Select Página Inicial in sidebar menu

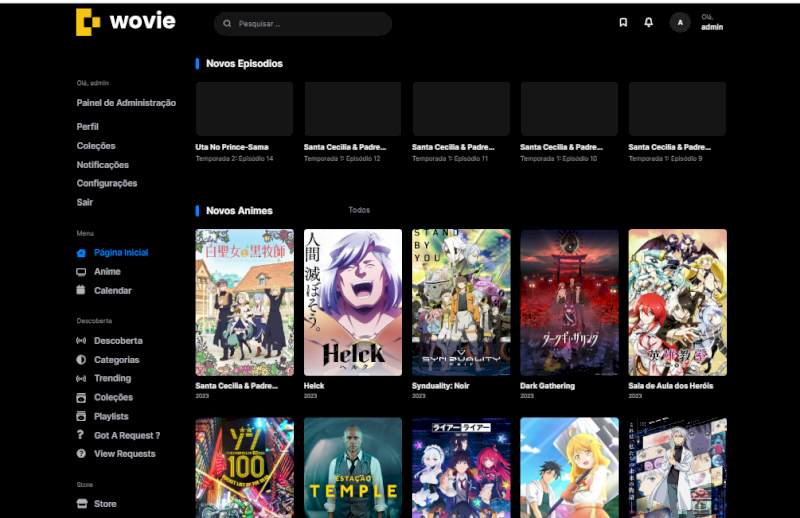click(x=120, y=253)
